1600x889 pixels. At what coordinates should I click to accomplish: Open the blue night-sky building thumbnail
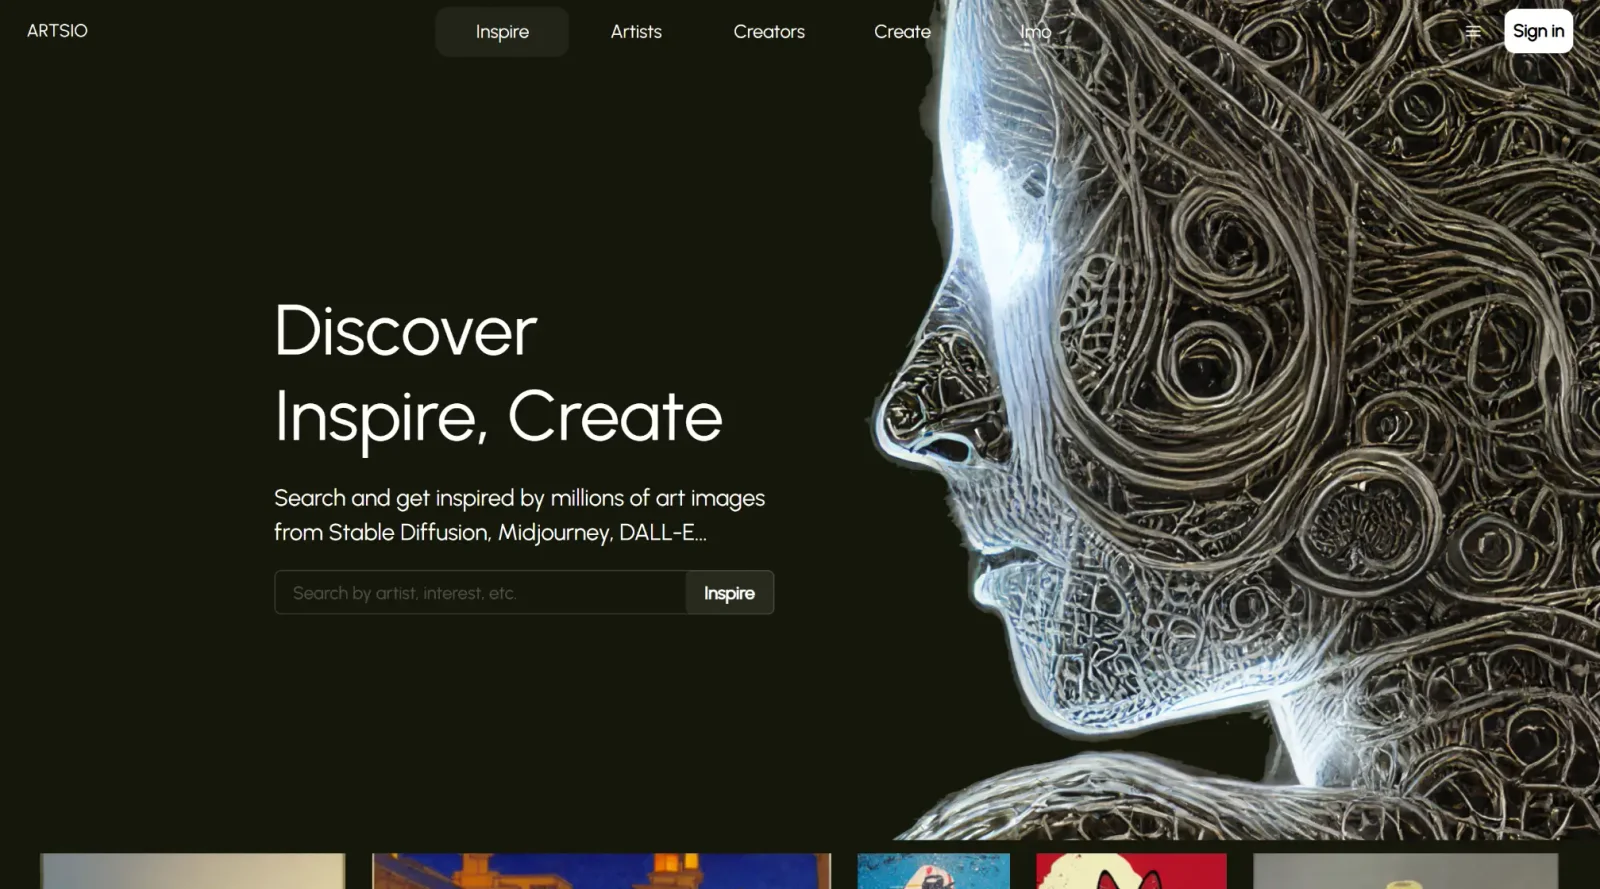click(601, 871)
